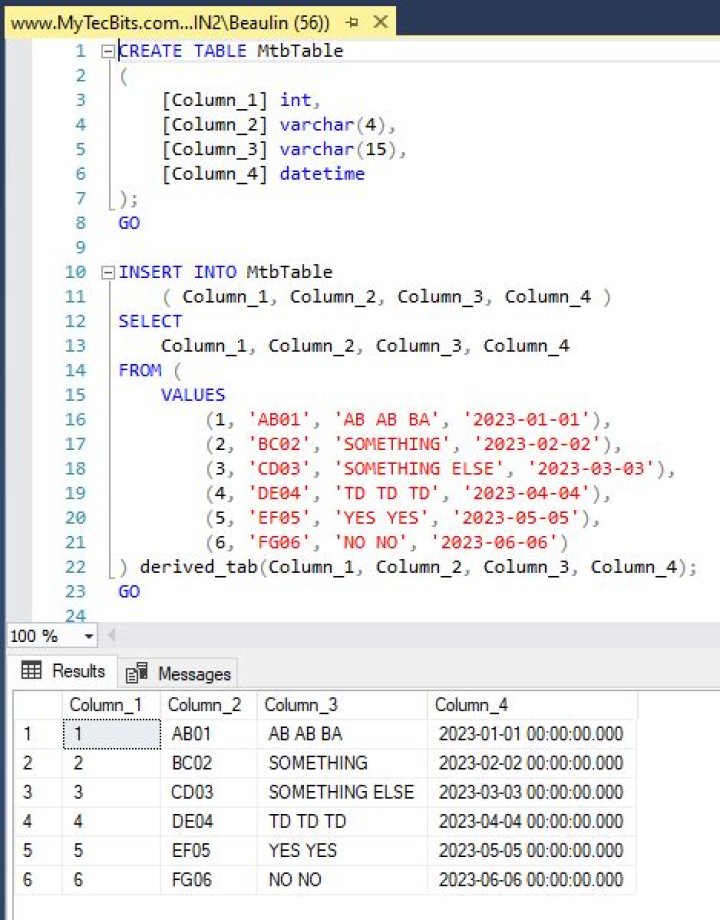Click the '2023-05-05' string on line 20

[x=516, y=518]
